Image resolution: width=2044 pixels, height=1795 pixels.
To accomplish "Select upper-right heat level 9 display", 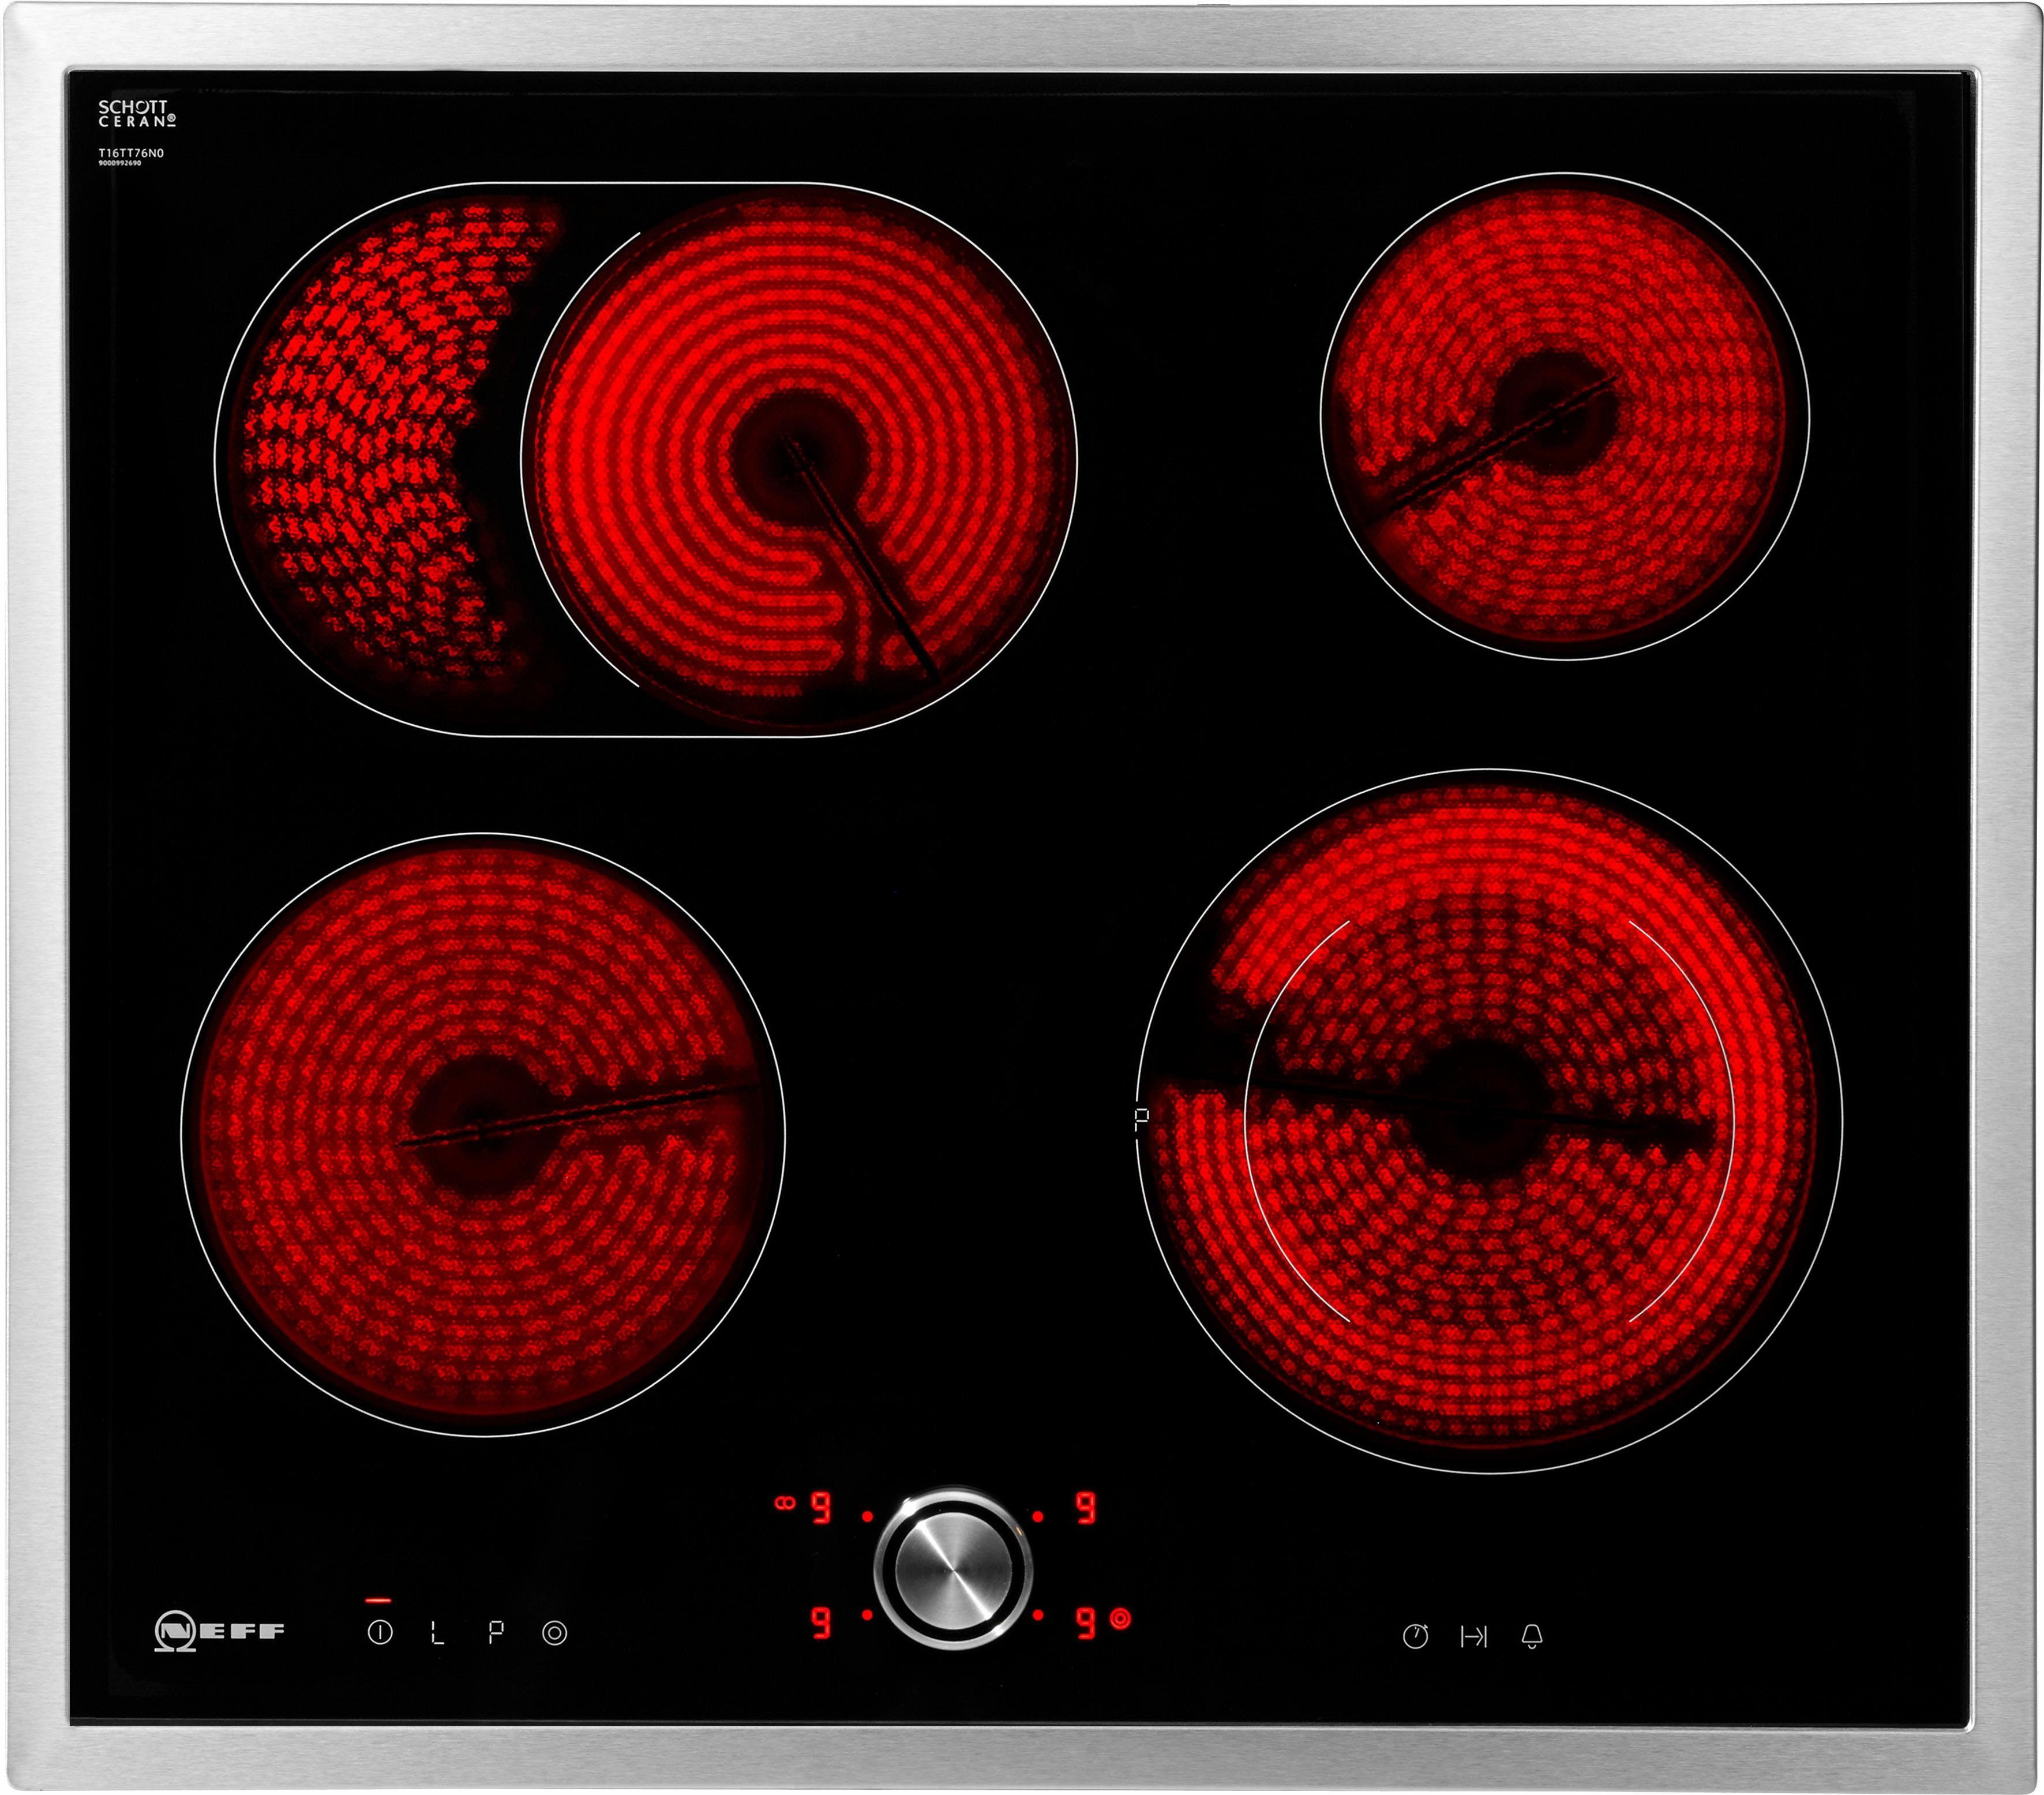I will [1086, 1507].
